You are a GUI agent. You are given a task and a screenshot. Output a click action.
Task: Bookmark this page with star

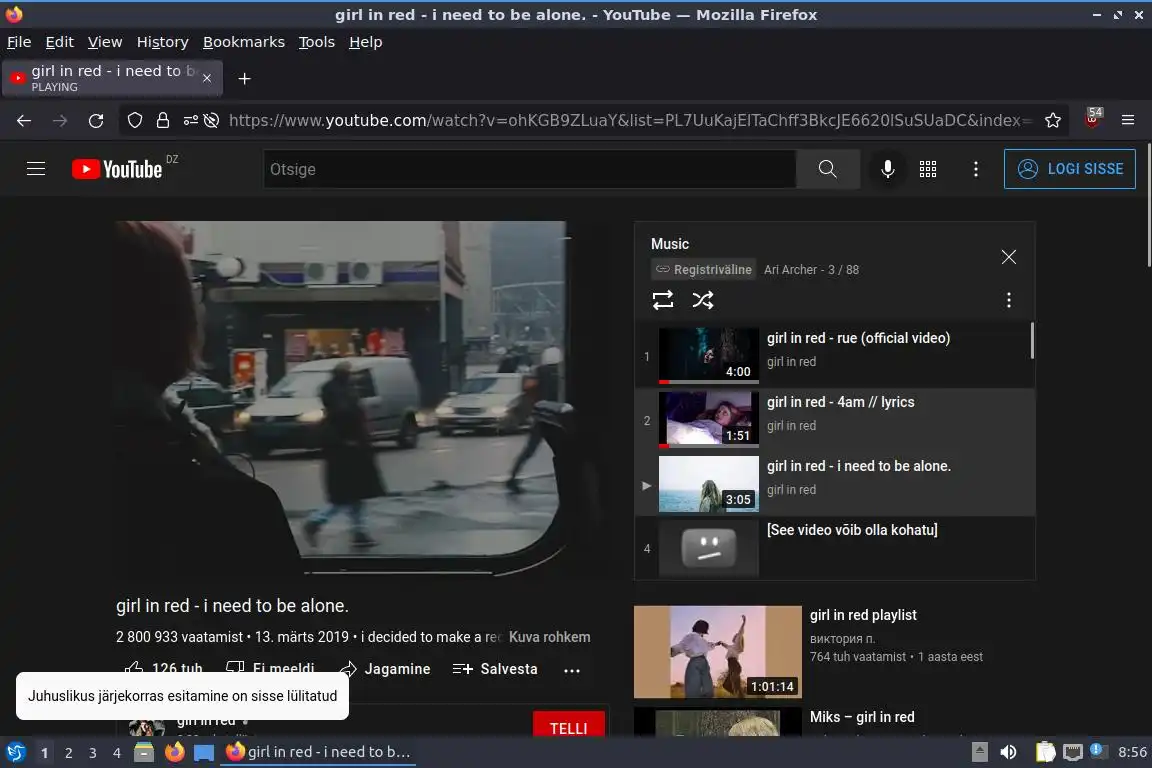[x=1053, y=121]
